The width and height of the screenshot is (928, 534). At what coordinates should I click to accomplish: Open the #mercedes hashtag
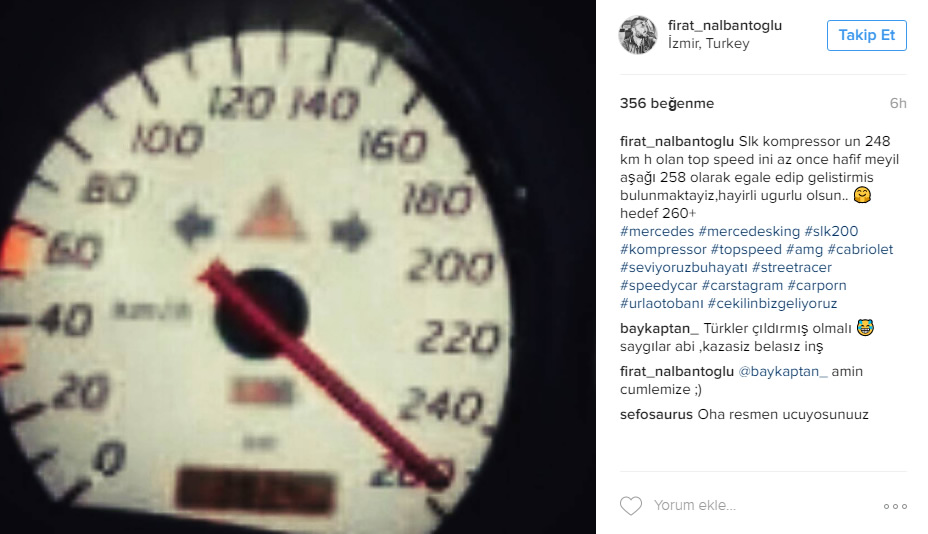tap(657, 231)
